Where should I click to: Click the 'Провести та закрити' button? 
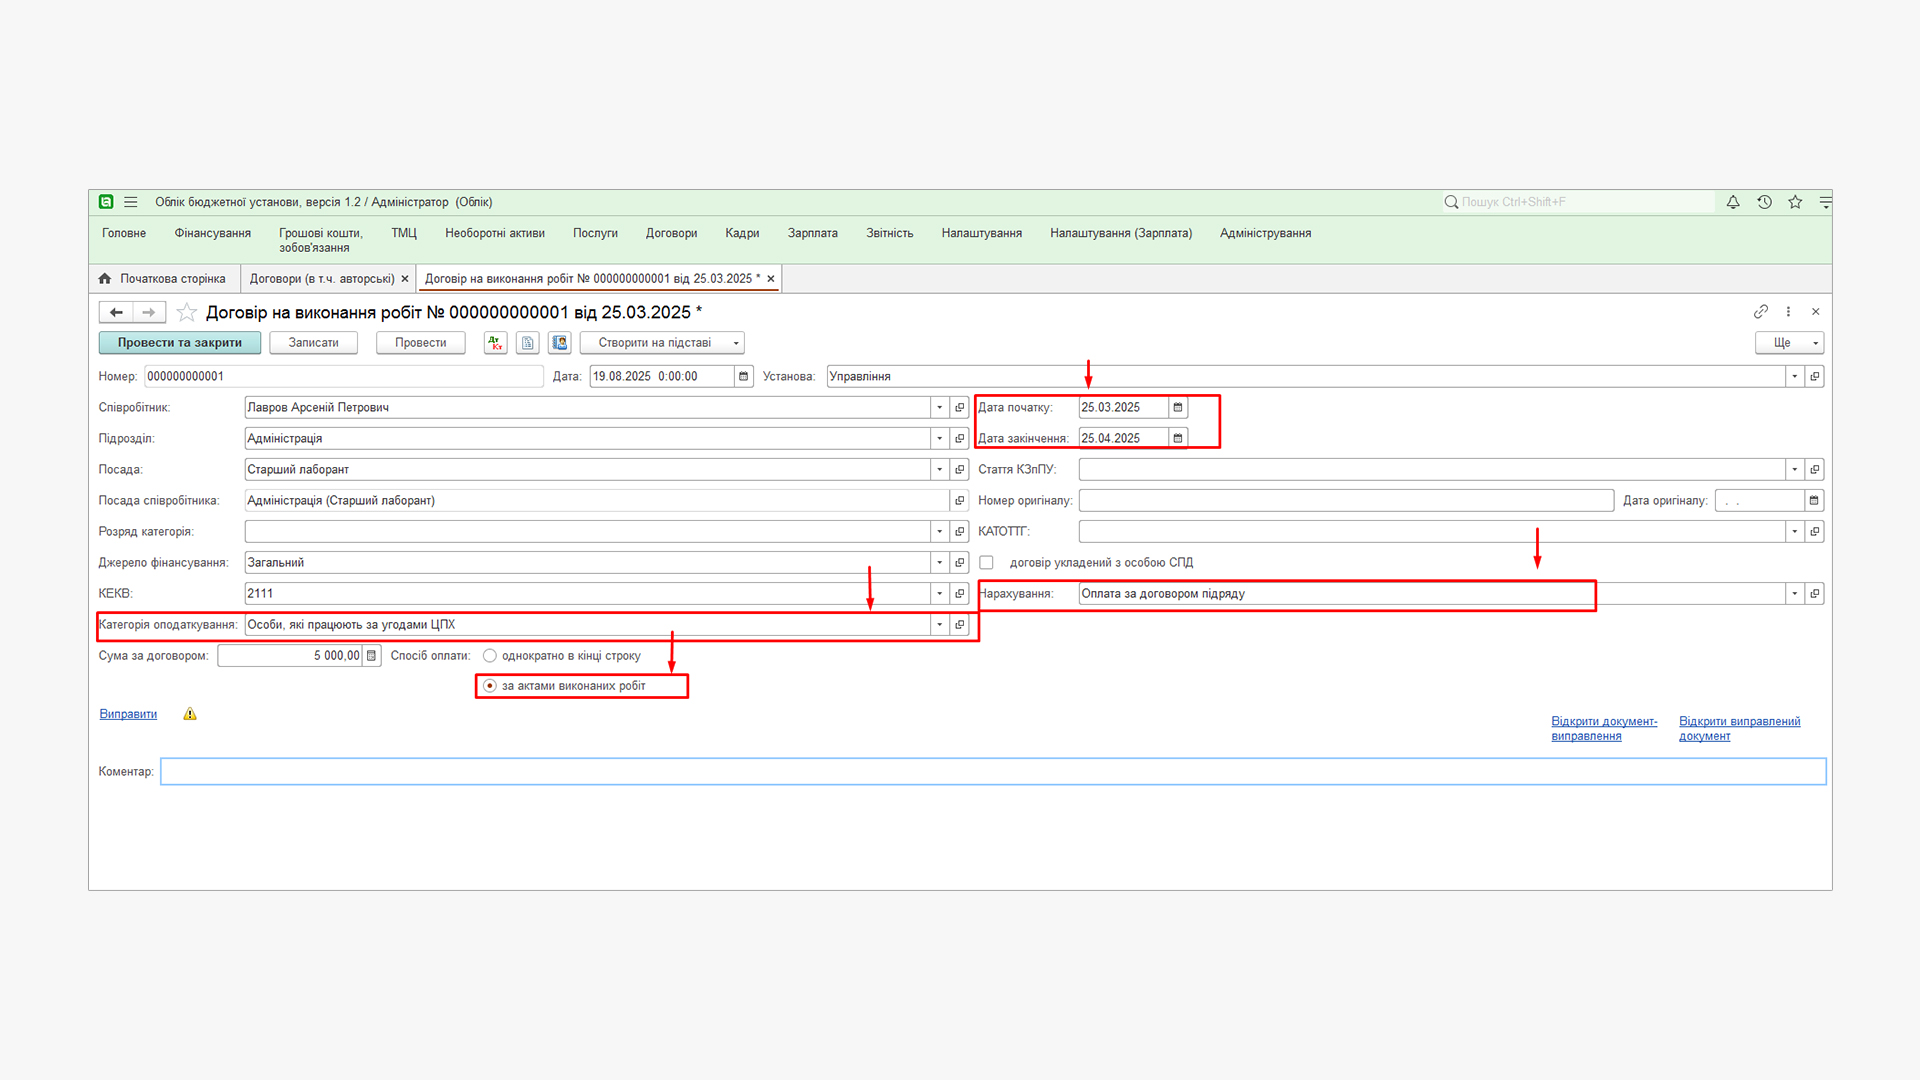tap(180, 343)
